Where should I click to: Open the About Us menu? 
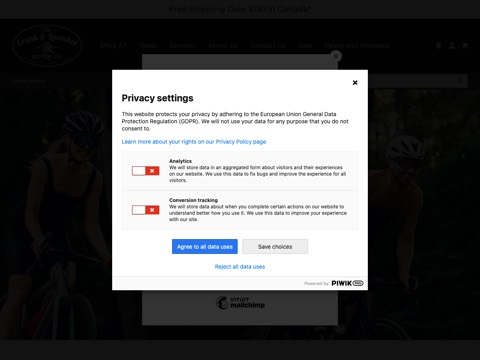223,45
